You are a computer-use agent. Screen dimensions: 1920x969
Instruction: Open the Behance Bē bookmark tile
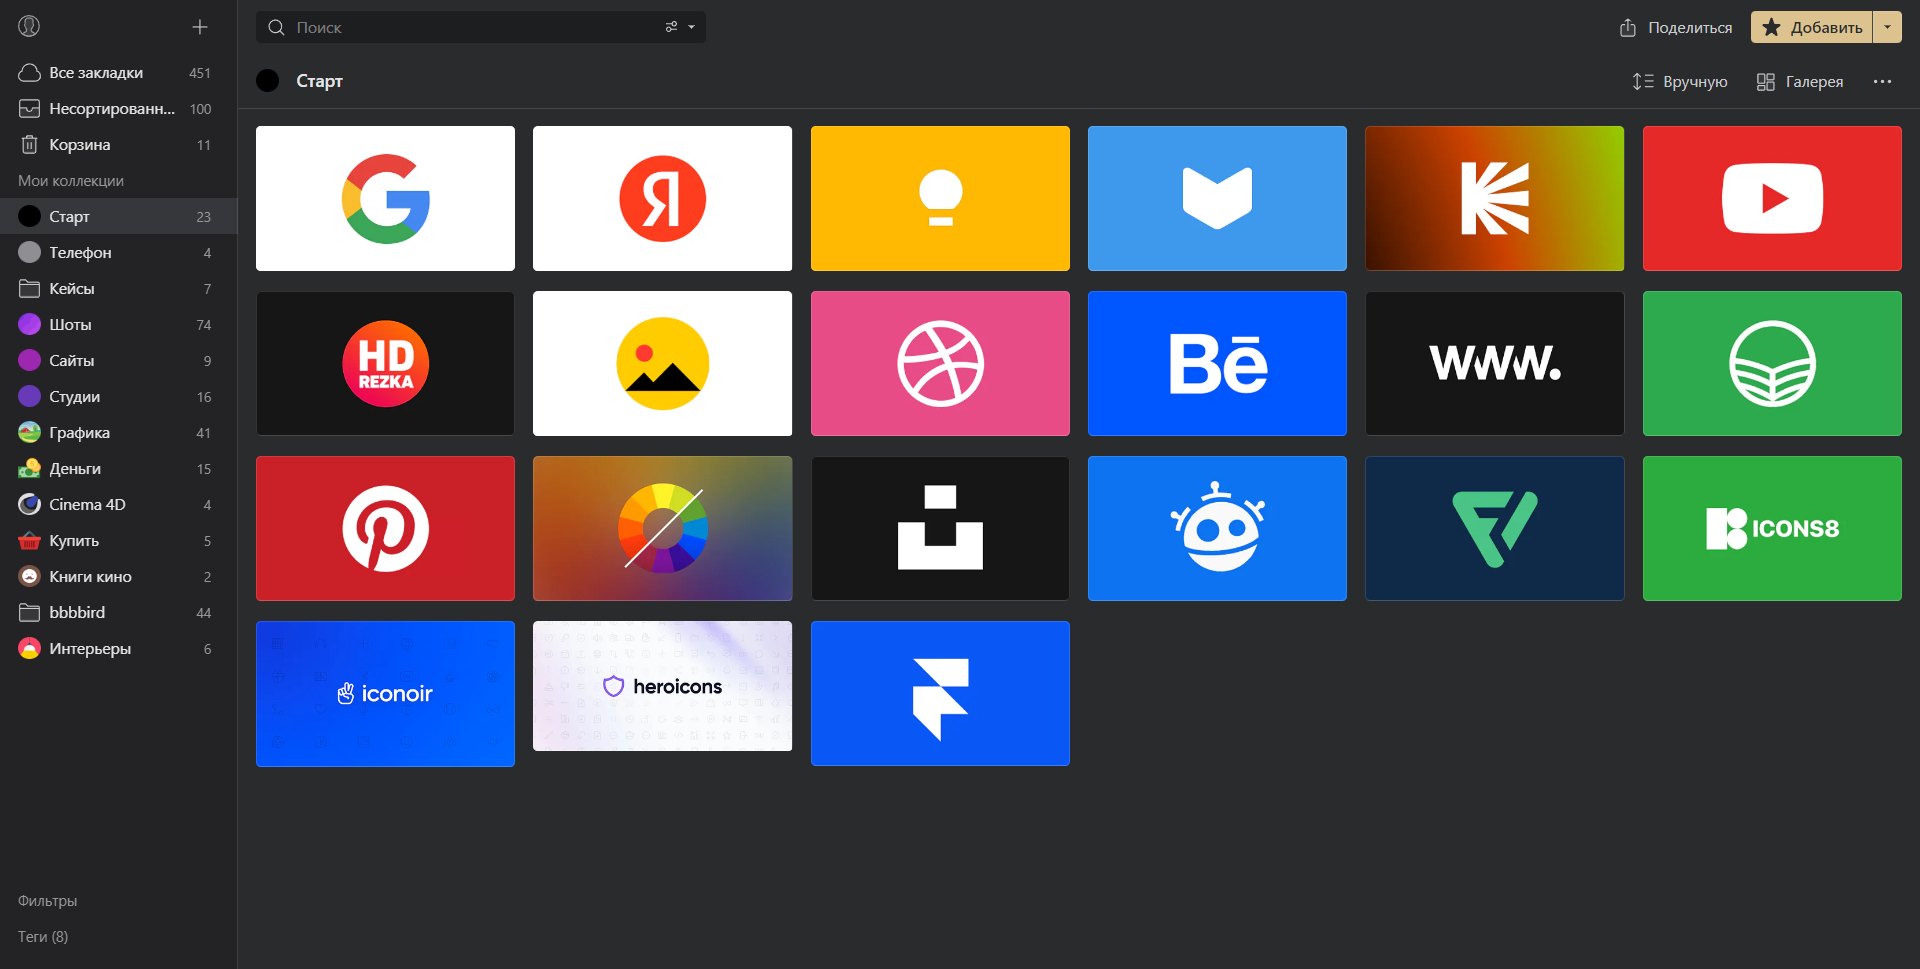click(1217, 363)
